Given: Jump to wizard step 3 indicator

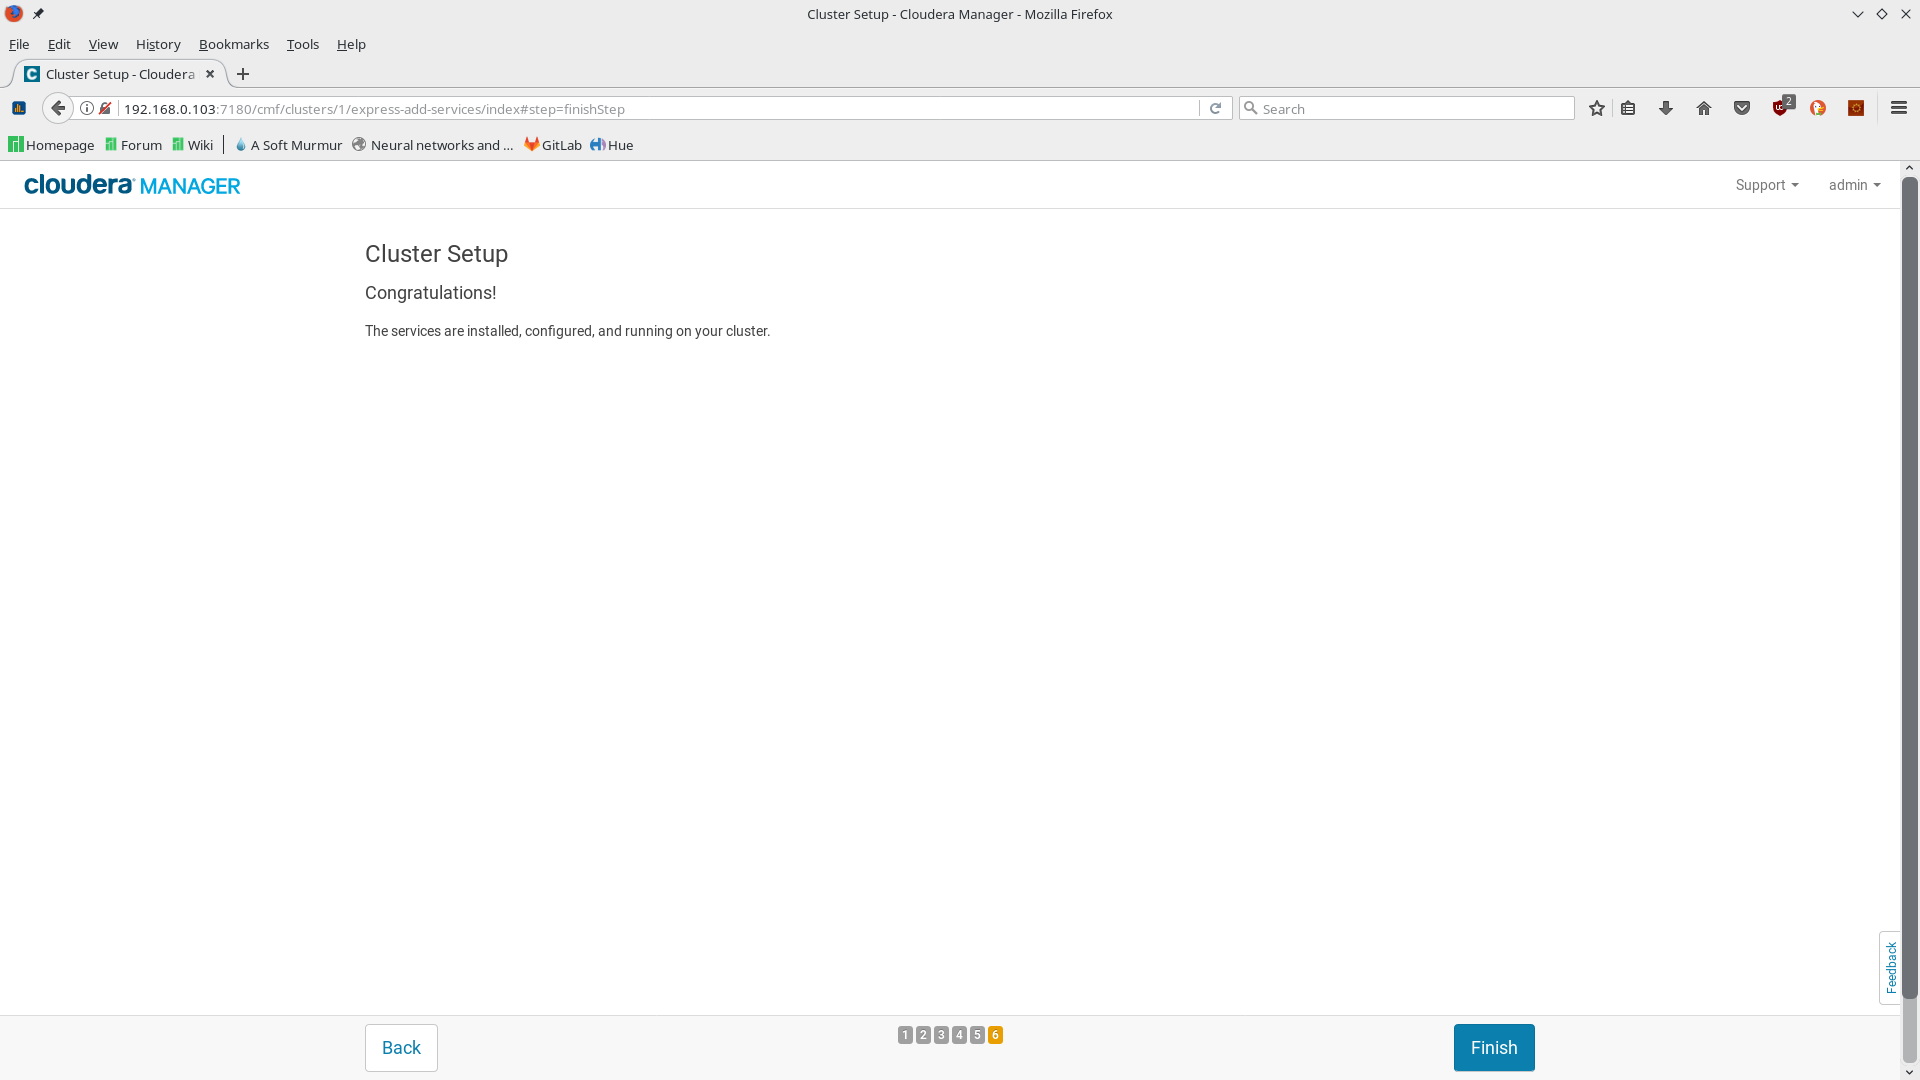Looking at the screenshot, I should pyautogui.click(x=941, y=1035).
